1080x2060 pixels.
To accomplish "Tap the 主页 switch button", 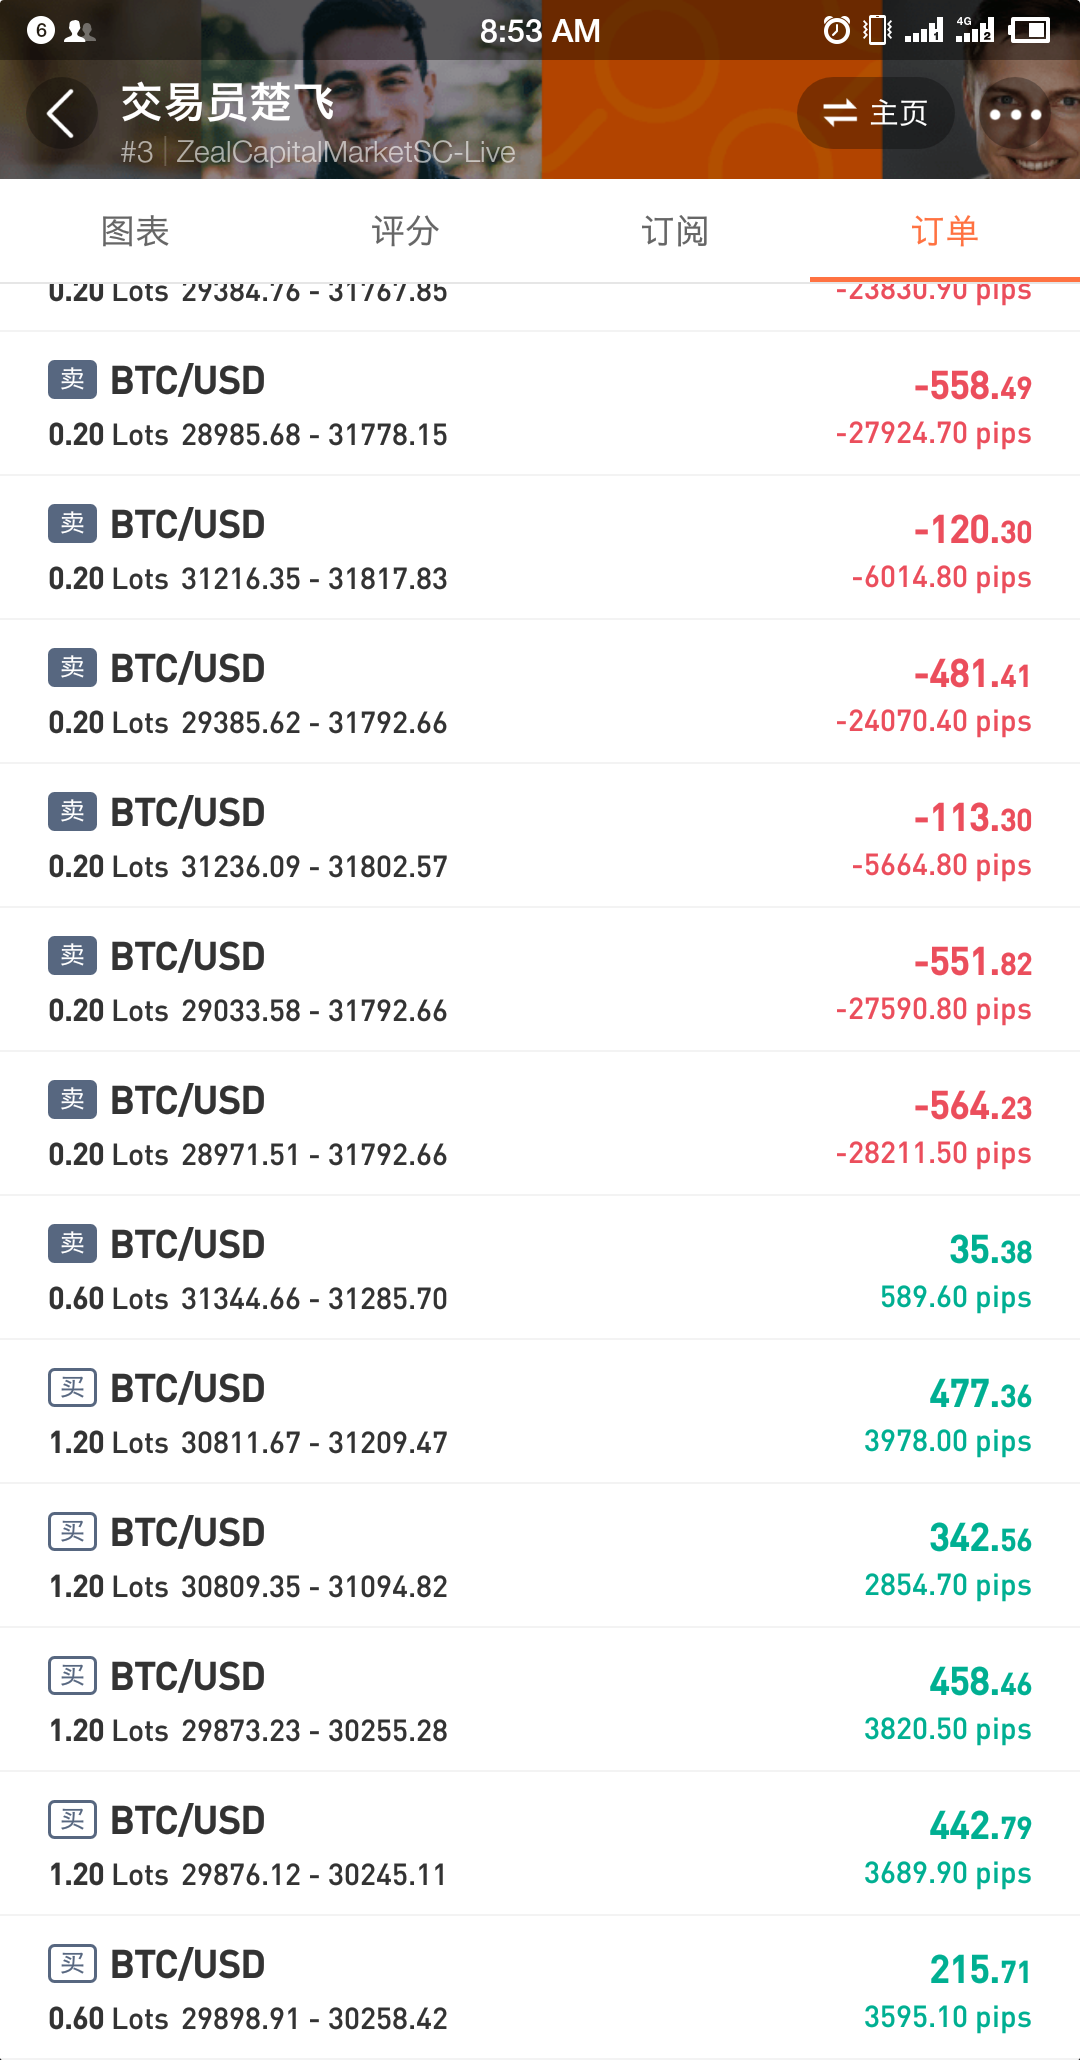I will [x=876, y=113].
